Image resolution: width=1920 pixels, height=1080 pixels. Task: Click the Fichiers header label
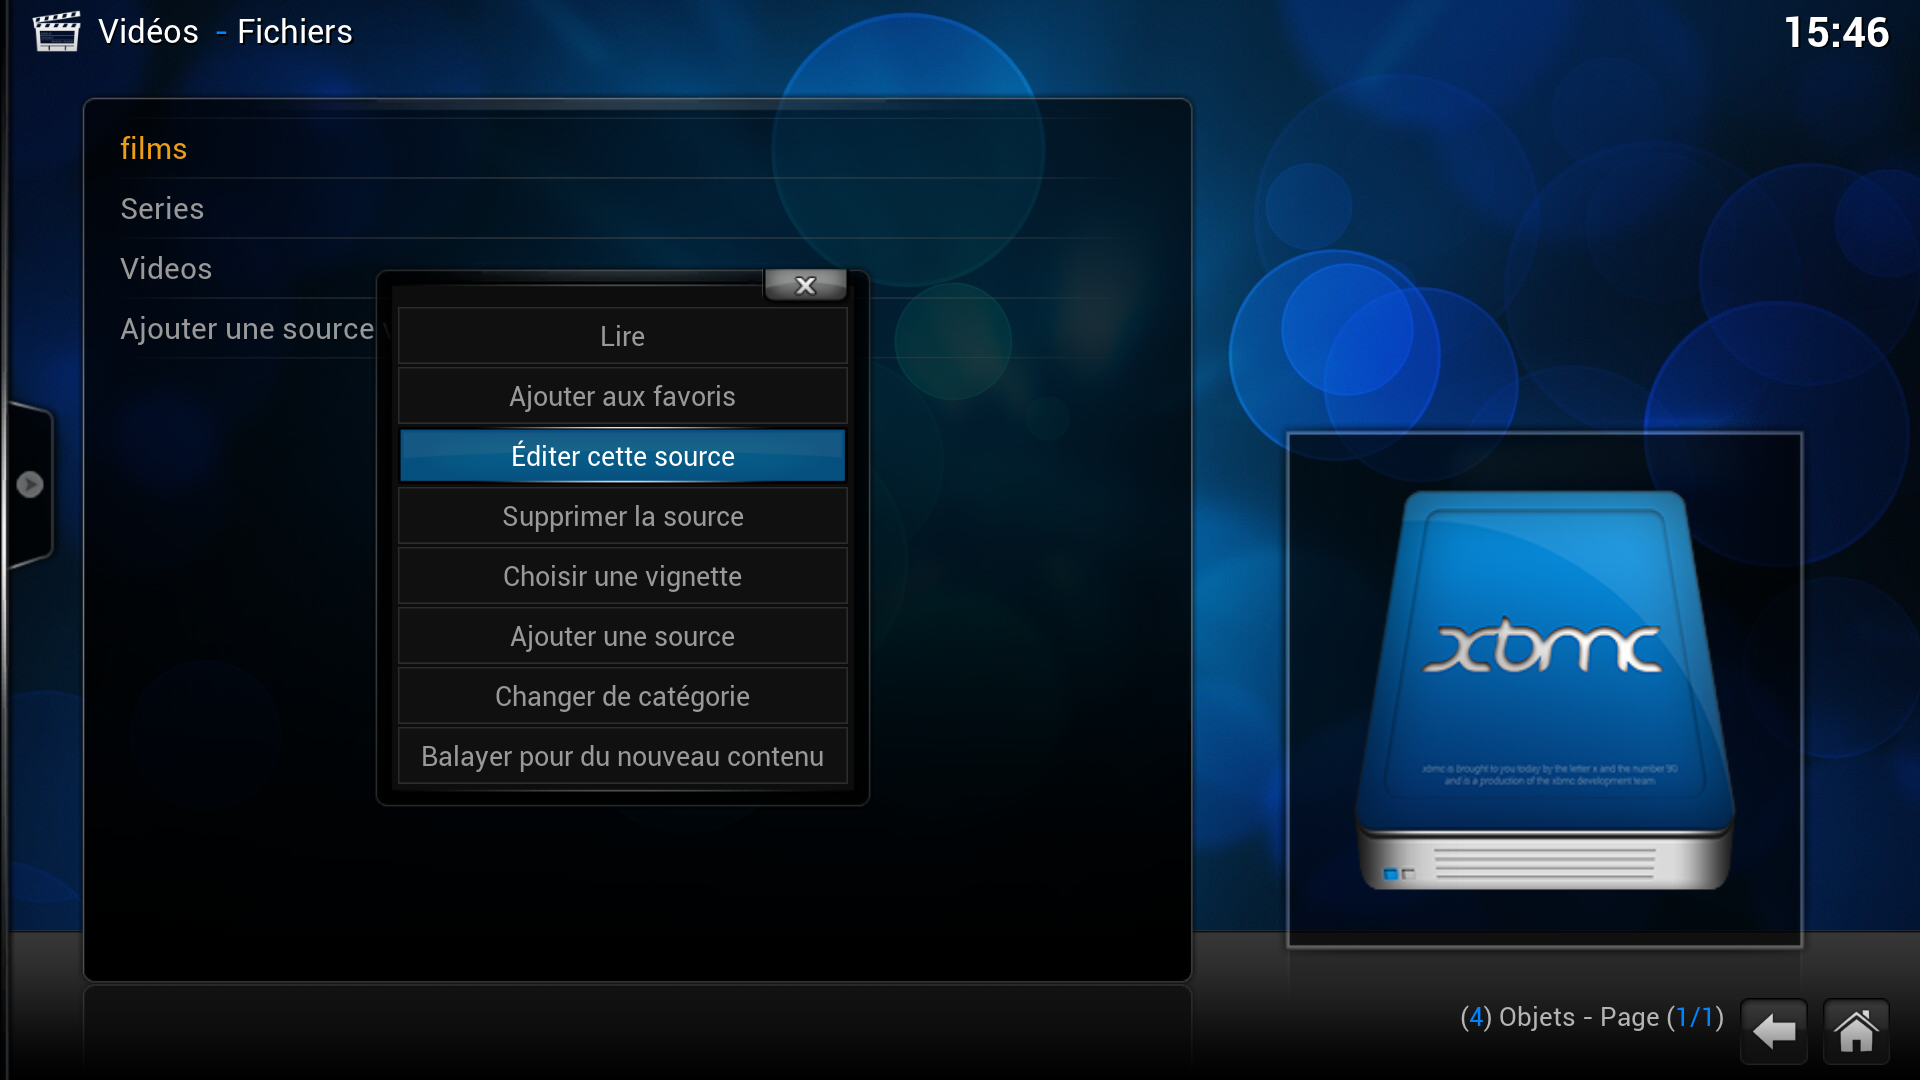click(x=294, y=32)
